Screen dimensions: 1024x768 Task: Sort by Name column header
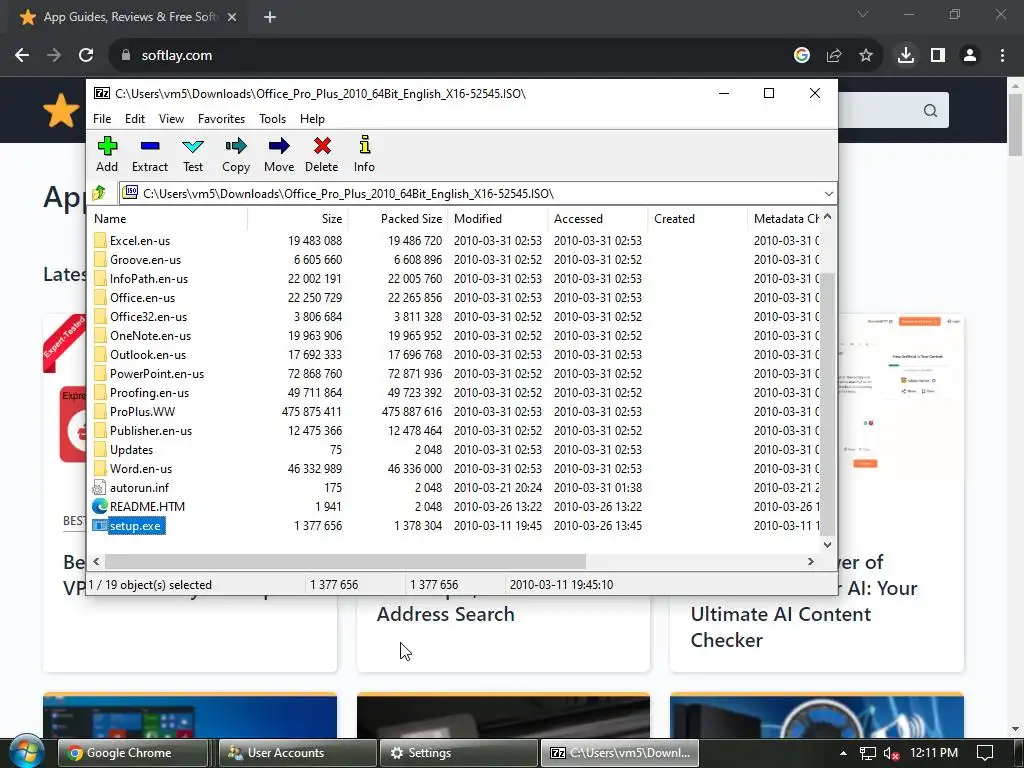point(168,219)
